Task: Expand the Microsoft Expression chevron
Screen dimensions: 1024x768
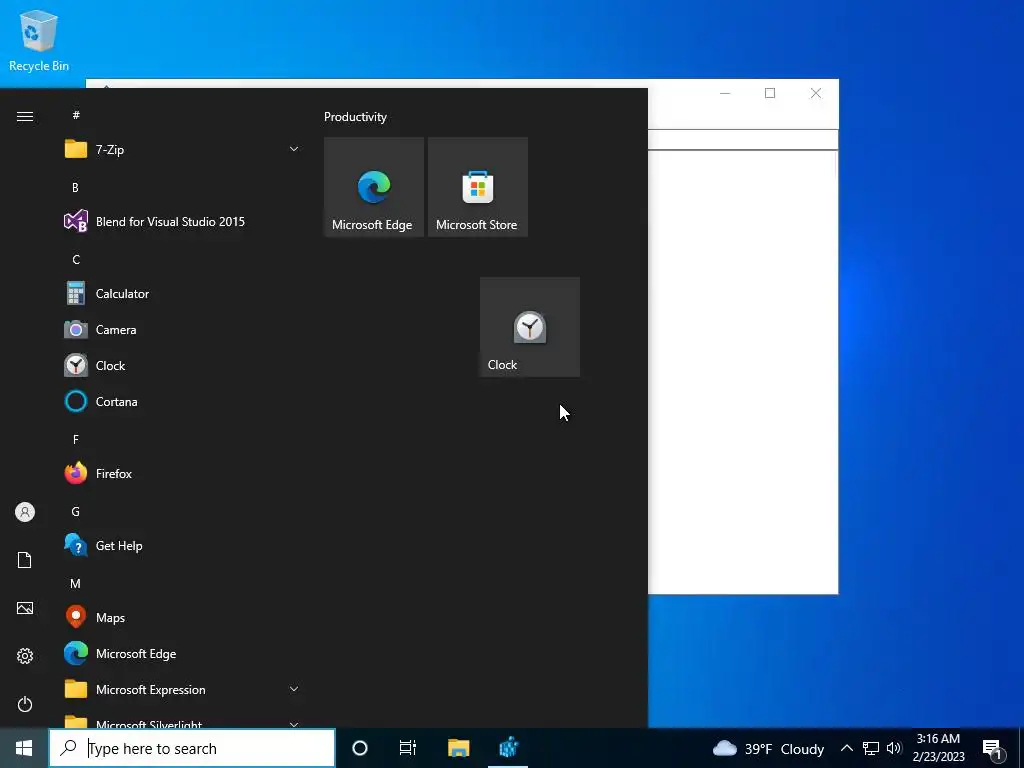Action: (x=294, y=689)
